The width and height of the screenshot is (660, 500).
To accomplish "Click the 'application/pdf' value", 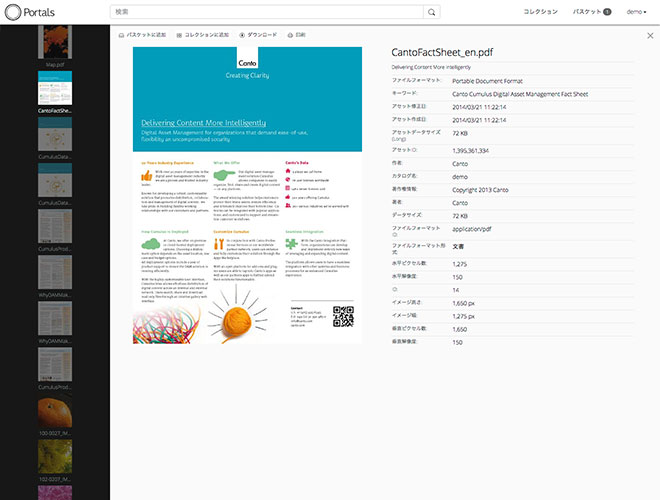I will [x=472, y=229].
